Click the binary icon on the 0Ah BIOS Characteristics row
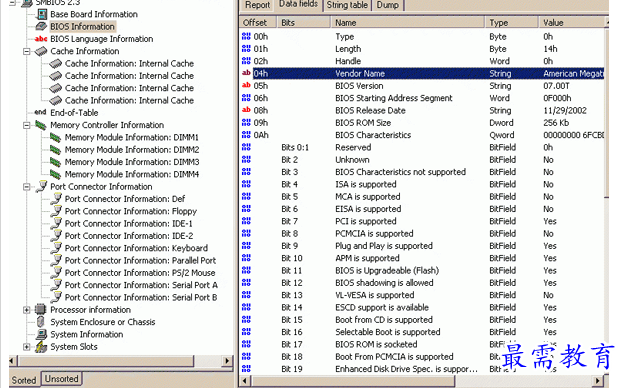The image size is (623, 388). click(x=246, y=135)
